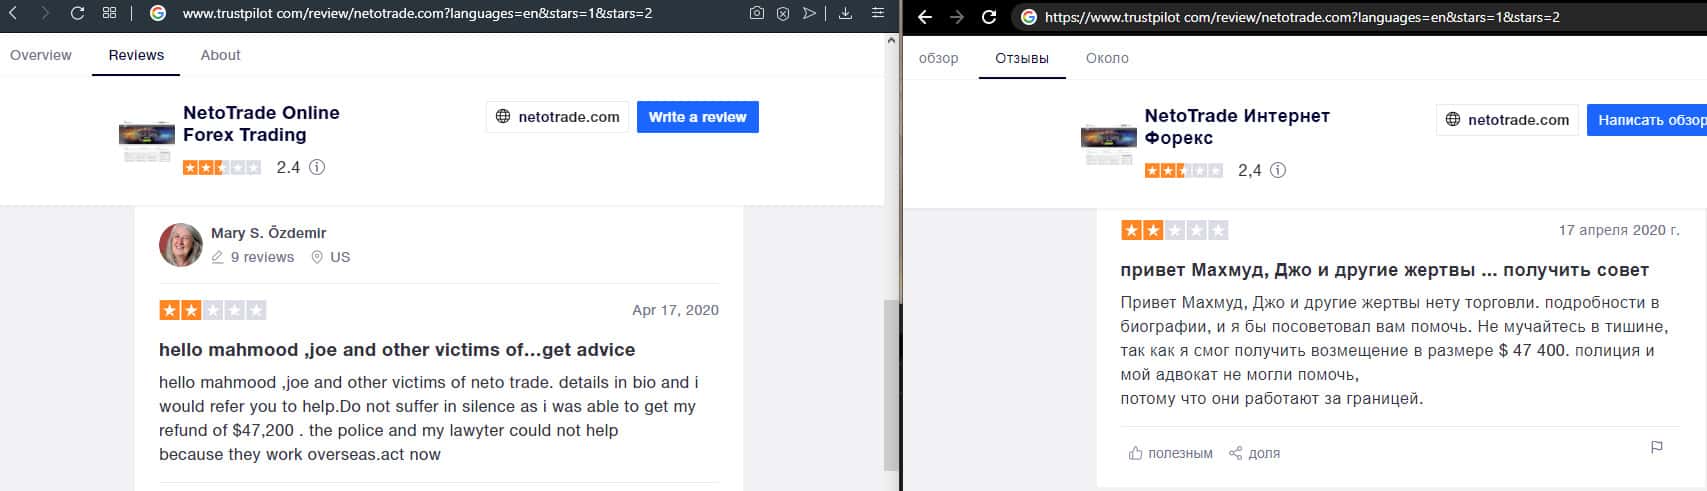
Task: Select the Reviews tab
Action: click(136, 55)
